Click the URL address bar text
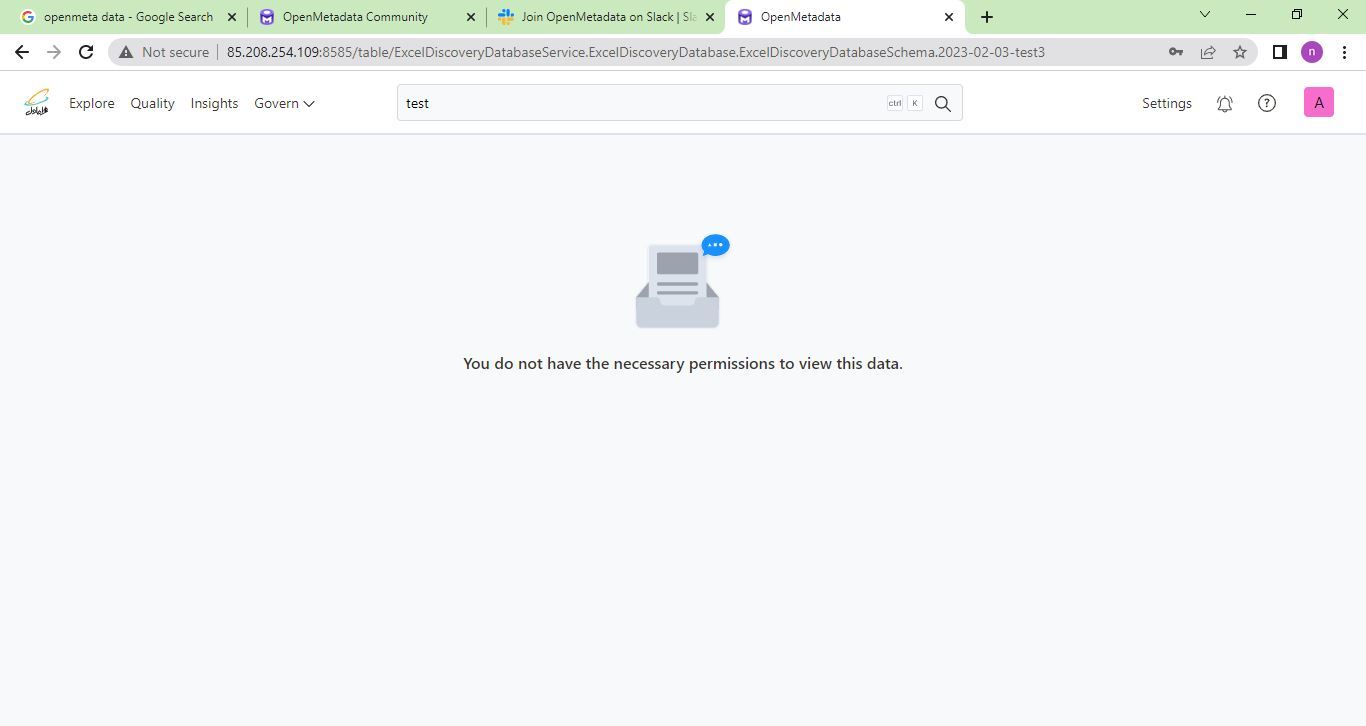This screenshot has height=726, width=1366. [636, 52]
